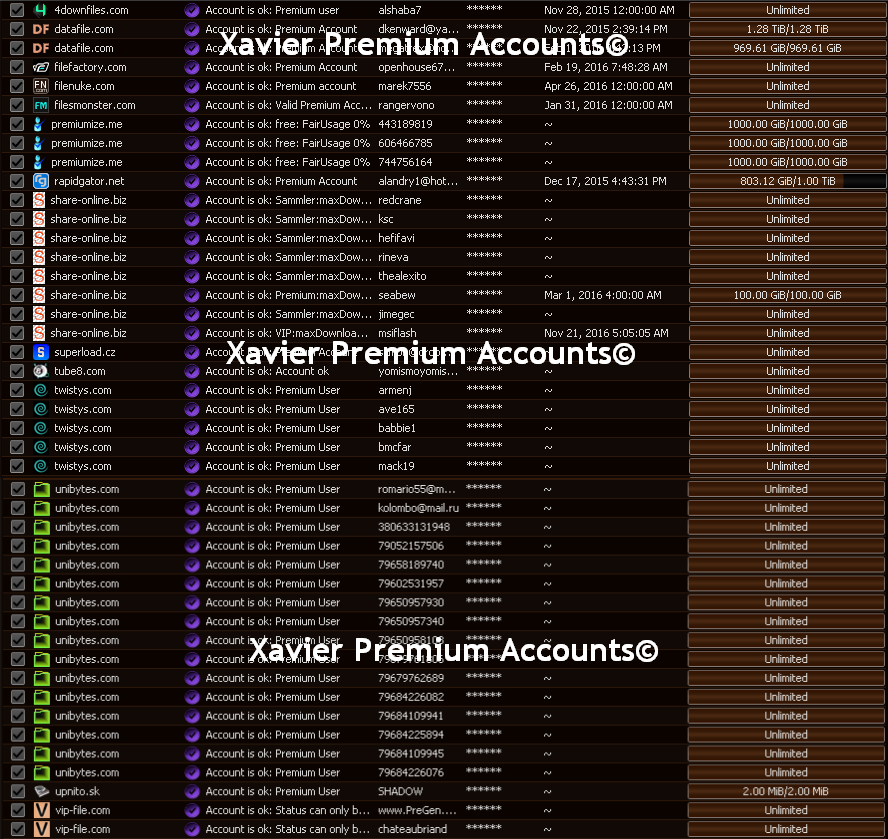Screen dimensions: 888x839
Task: Click the rapidgator.net host icon
Action: pos(40,181)
